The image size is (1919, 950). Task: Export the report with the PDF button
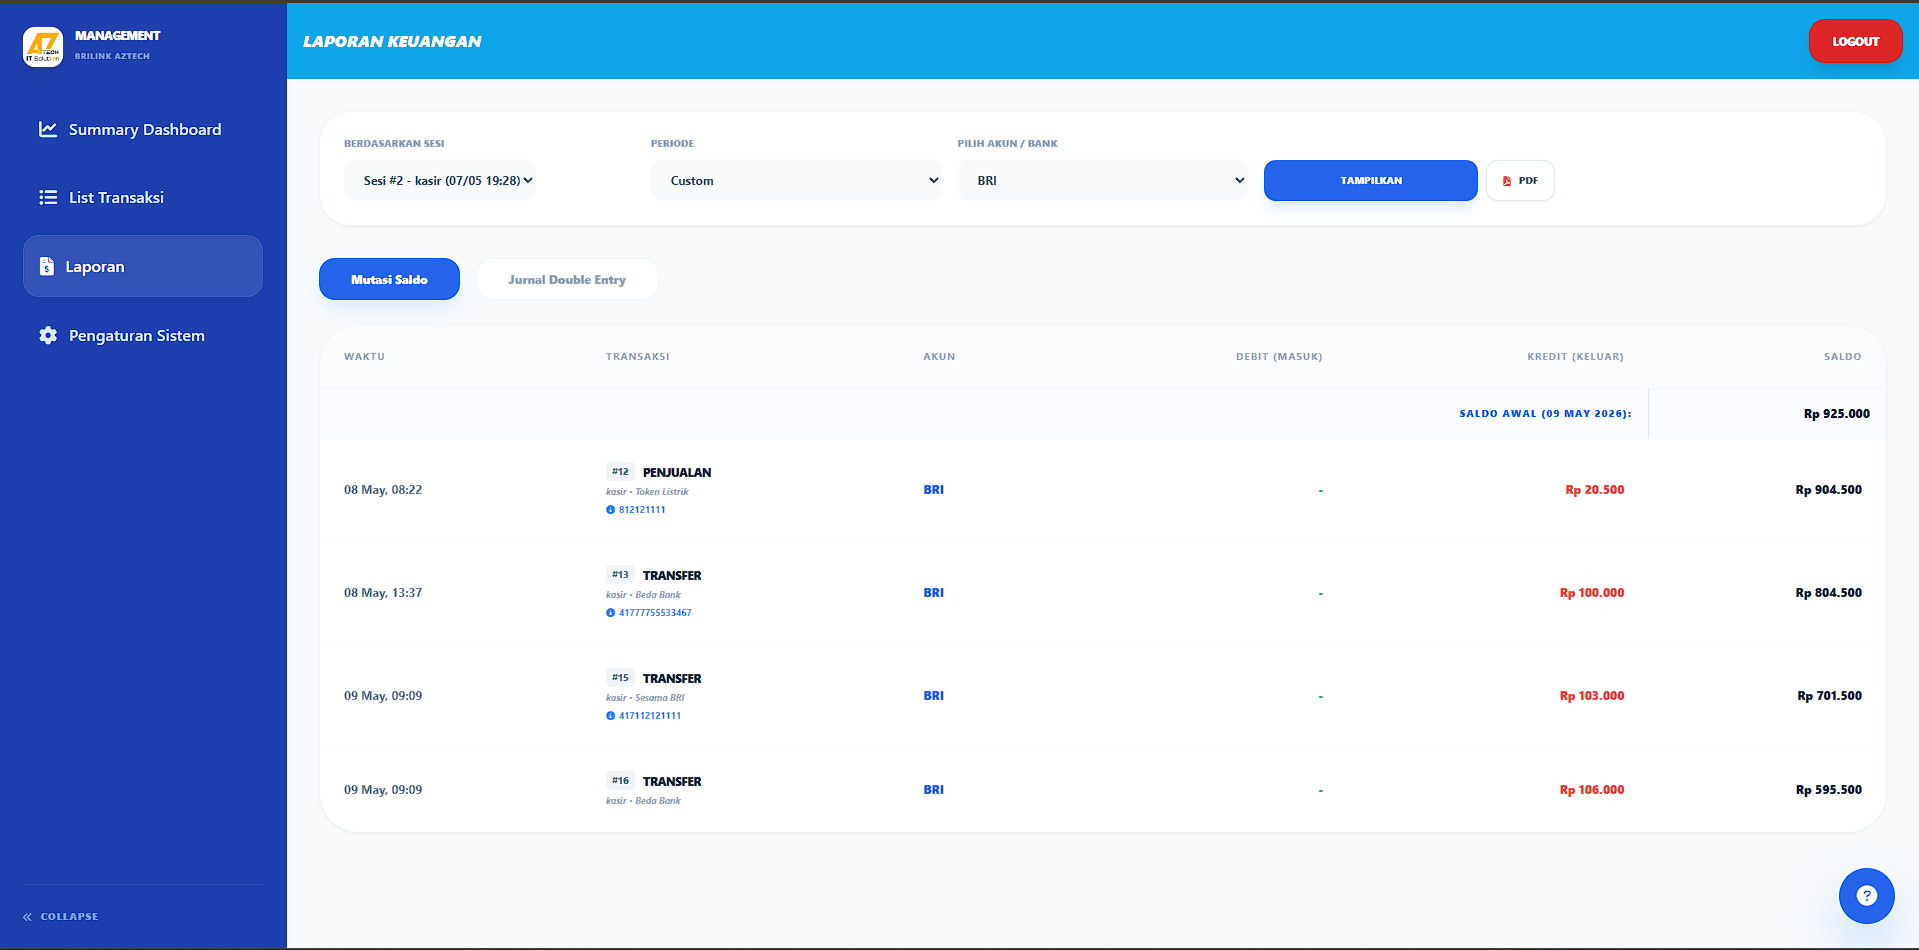tap(1520, 181)
